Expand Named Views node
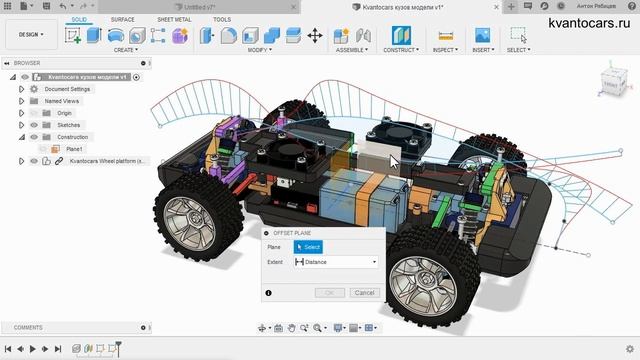The width and height of the screenshot is (640, 360). click(21, 101)
